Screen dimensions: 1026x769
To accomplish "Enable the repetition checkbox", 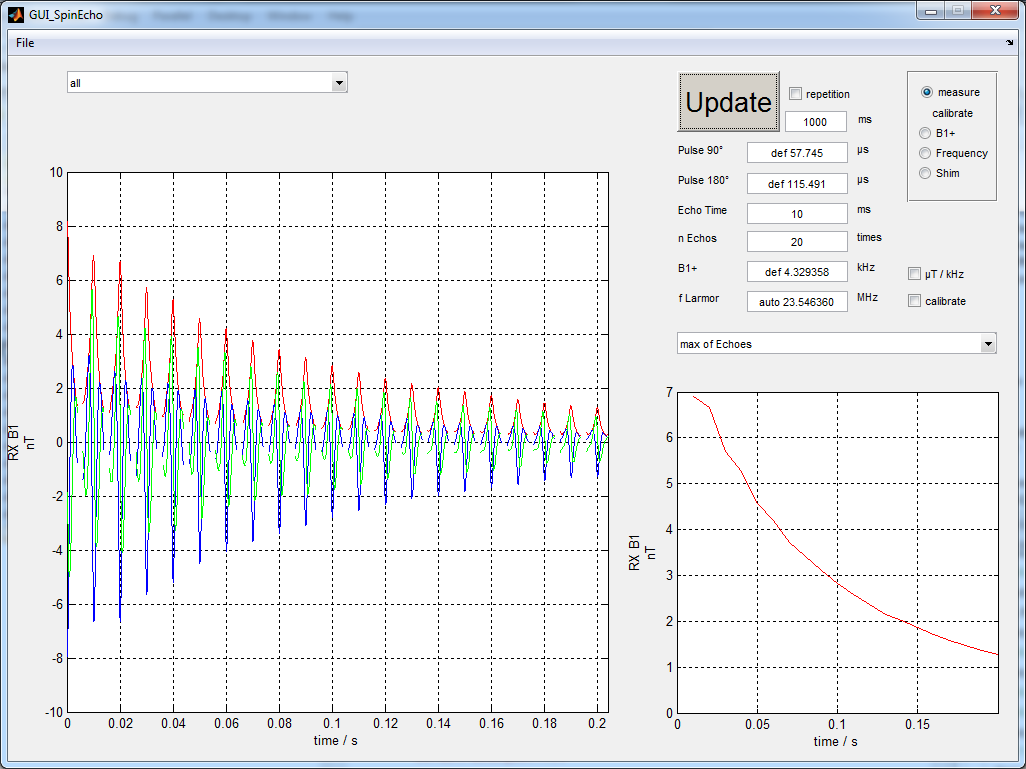I will 796,94.
